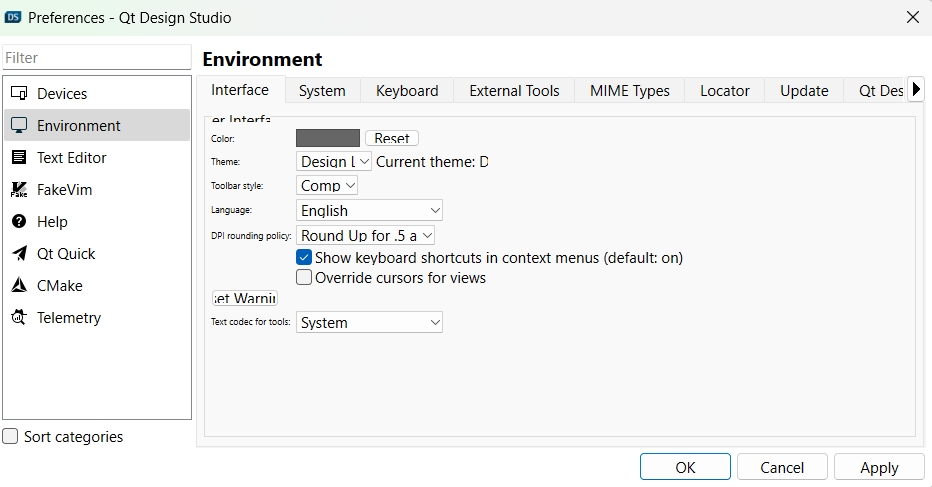Select CMake in category list
932x487 pixels.
tap(97, 286)
